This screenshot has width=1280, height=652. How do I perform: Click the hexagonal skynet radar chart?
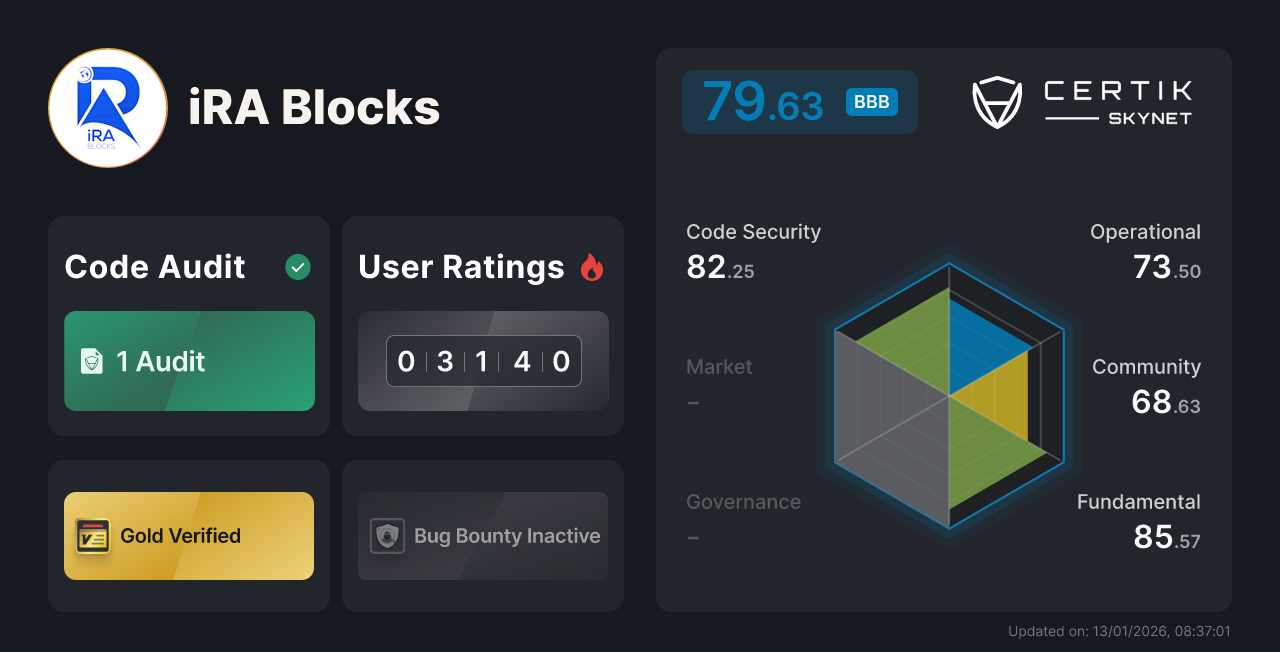(x=948, y=400)
